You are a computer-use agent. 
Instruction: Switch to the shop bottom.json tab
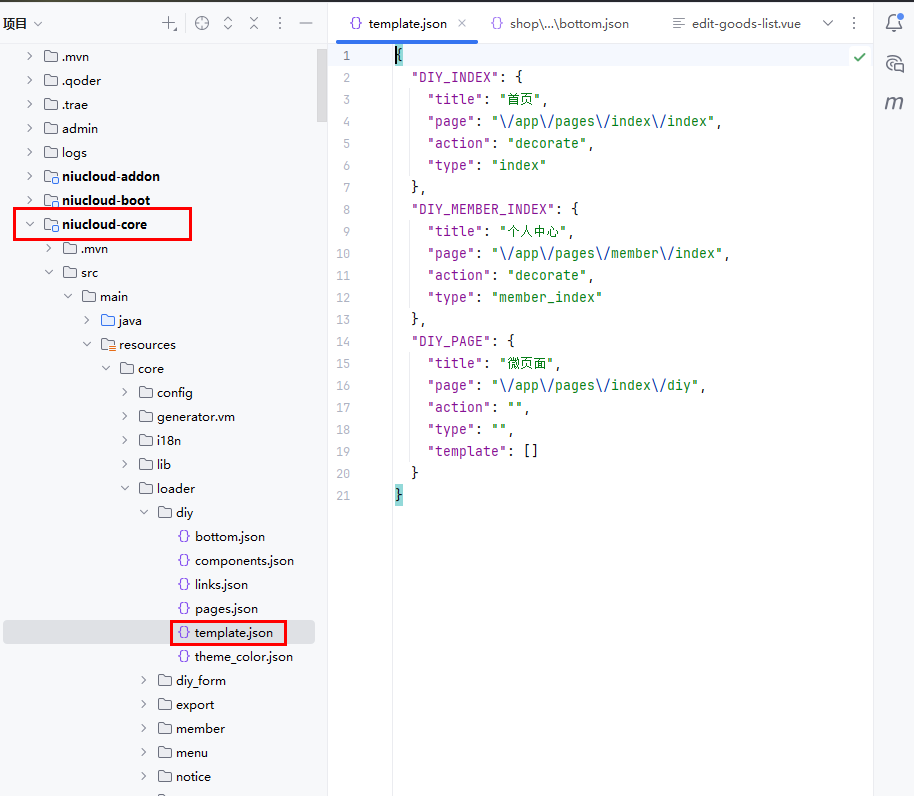tap(560, 23)
